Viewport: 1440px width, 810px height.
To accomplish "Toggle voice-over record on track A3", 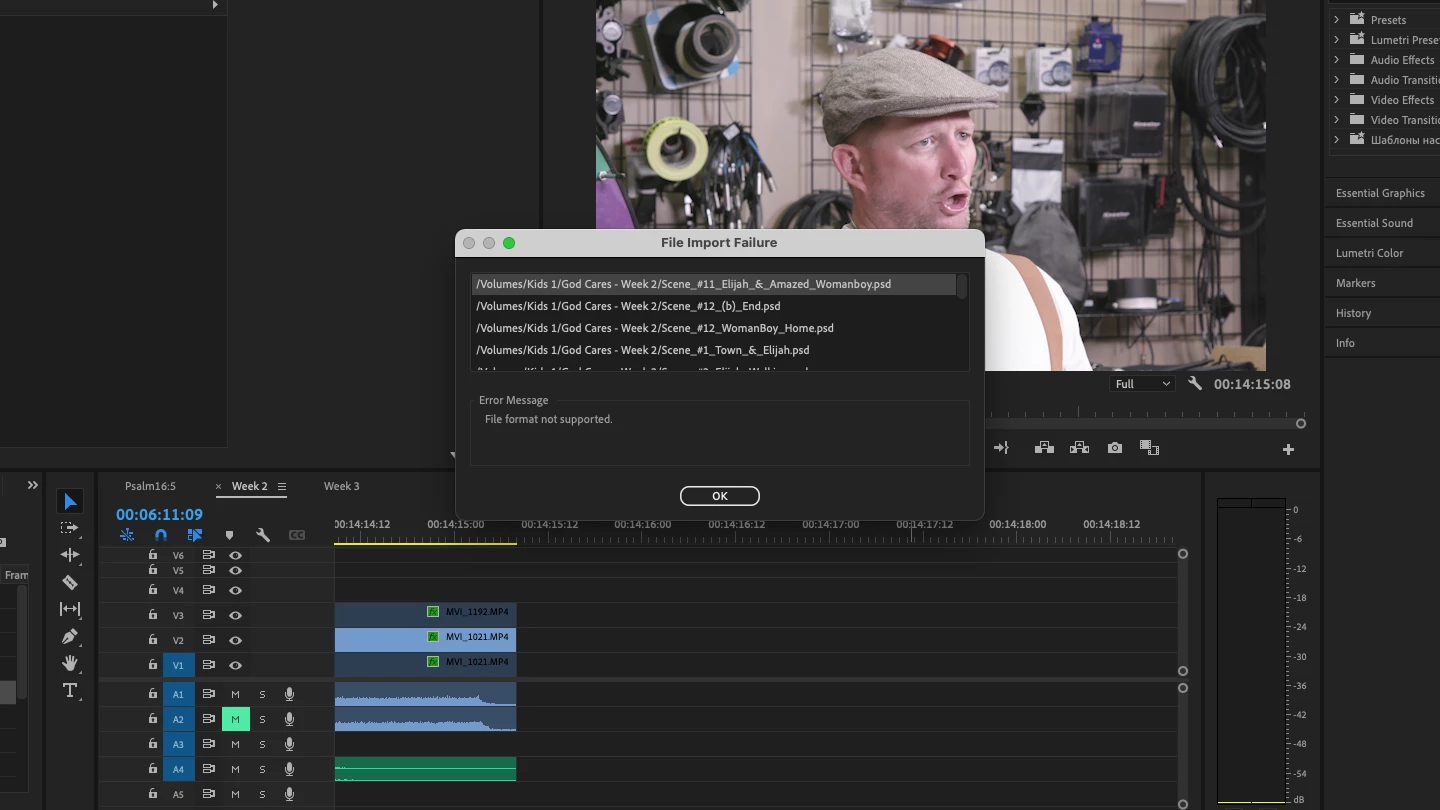I will click(289, 744).
